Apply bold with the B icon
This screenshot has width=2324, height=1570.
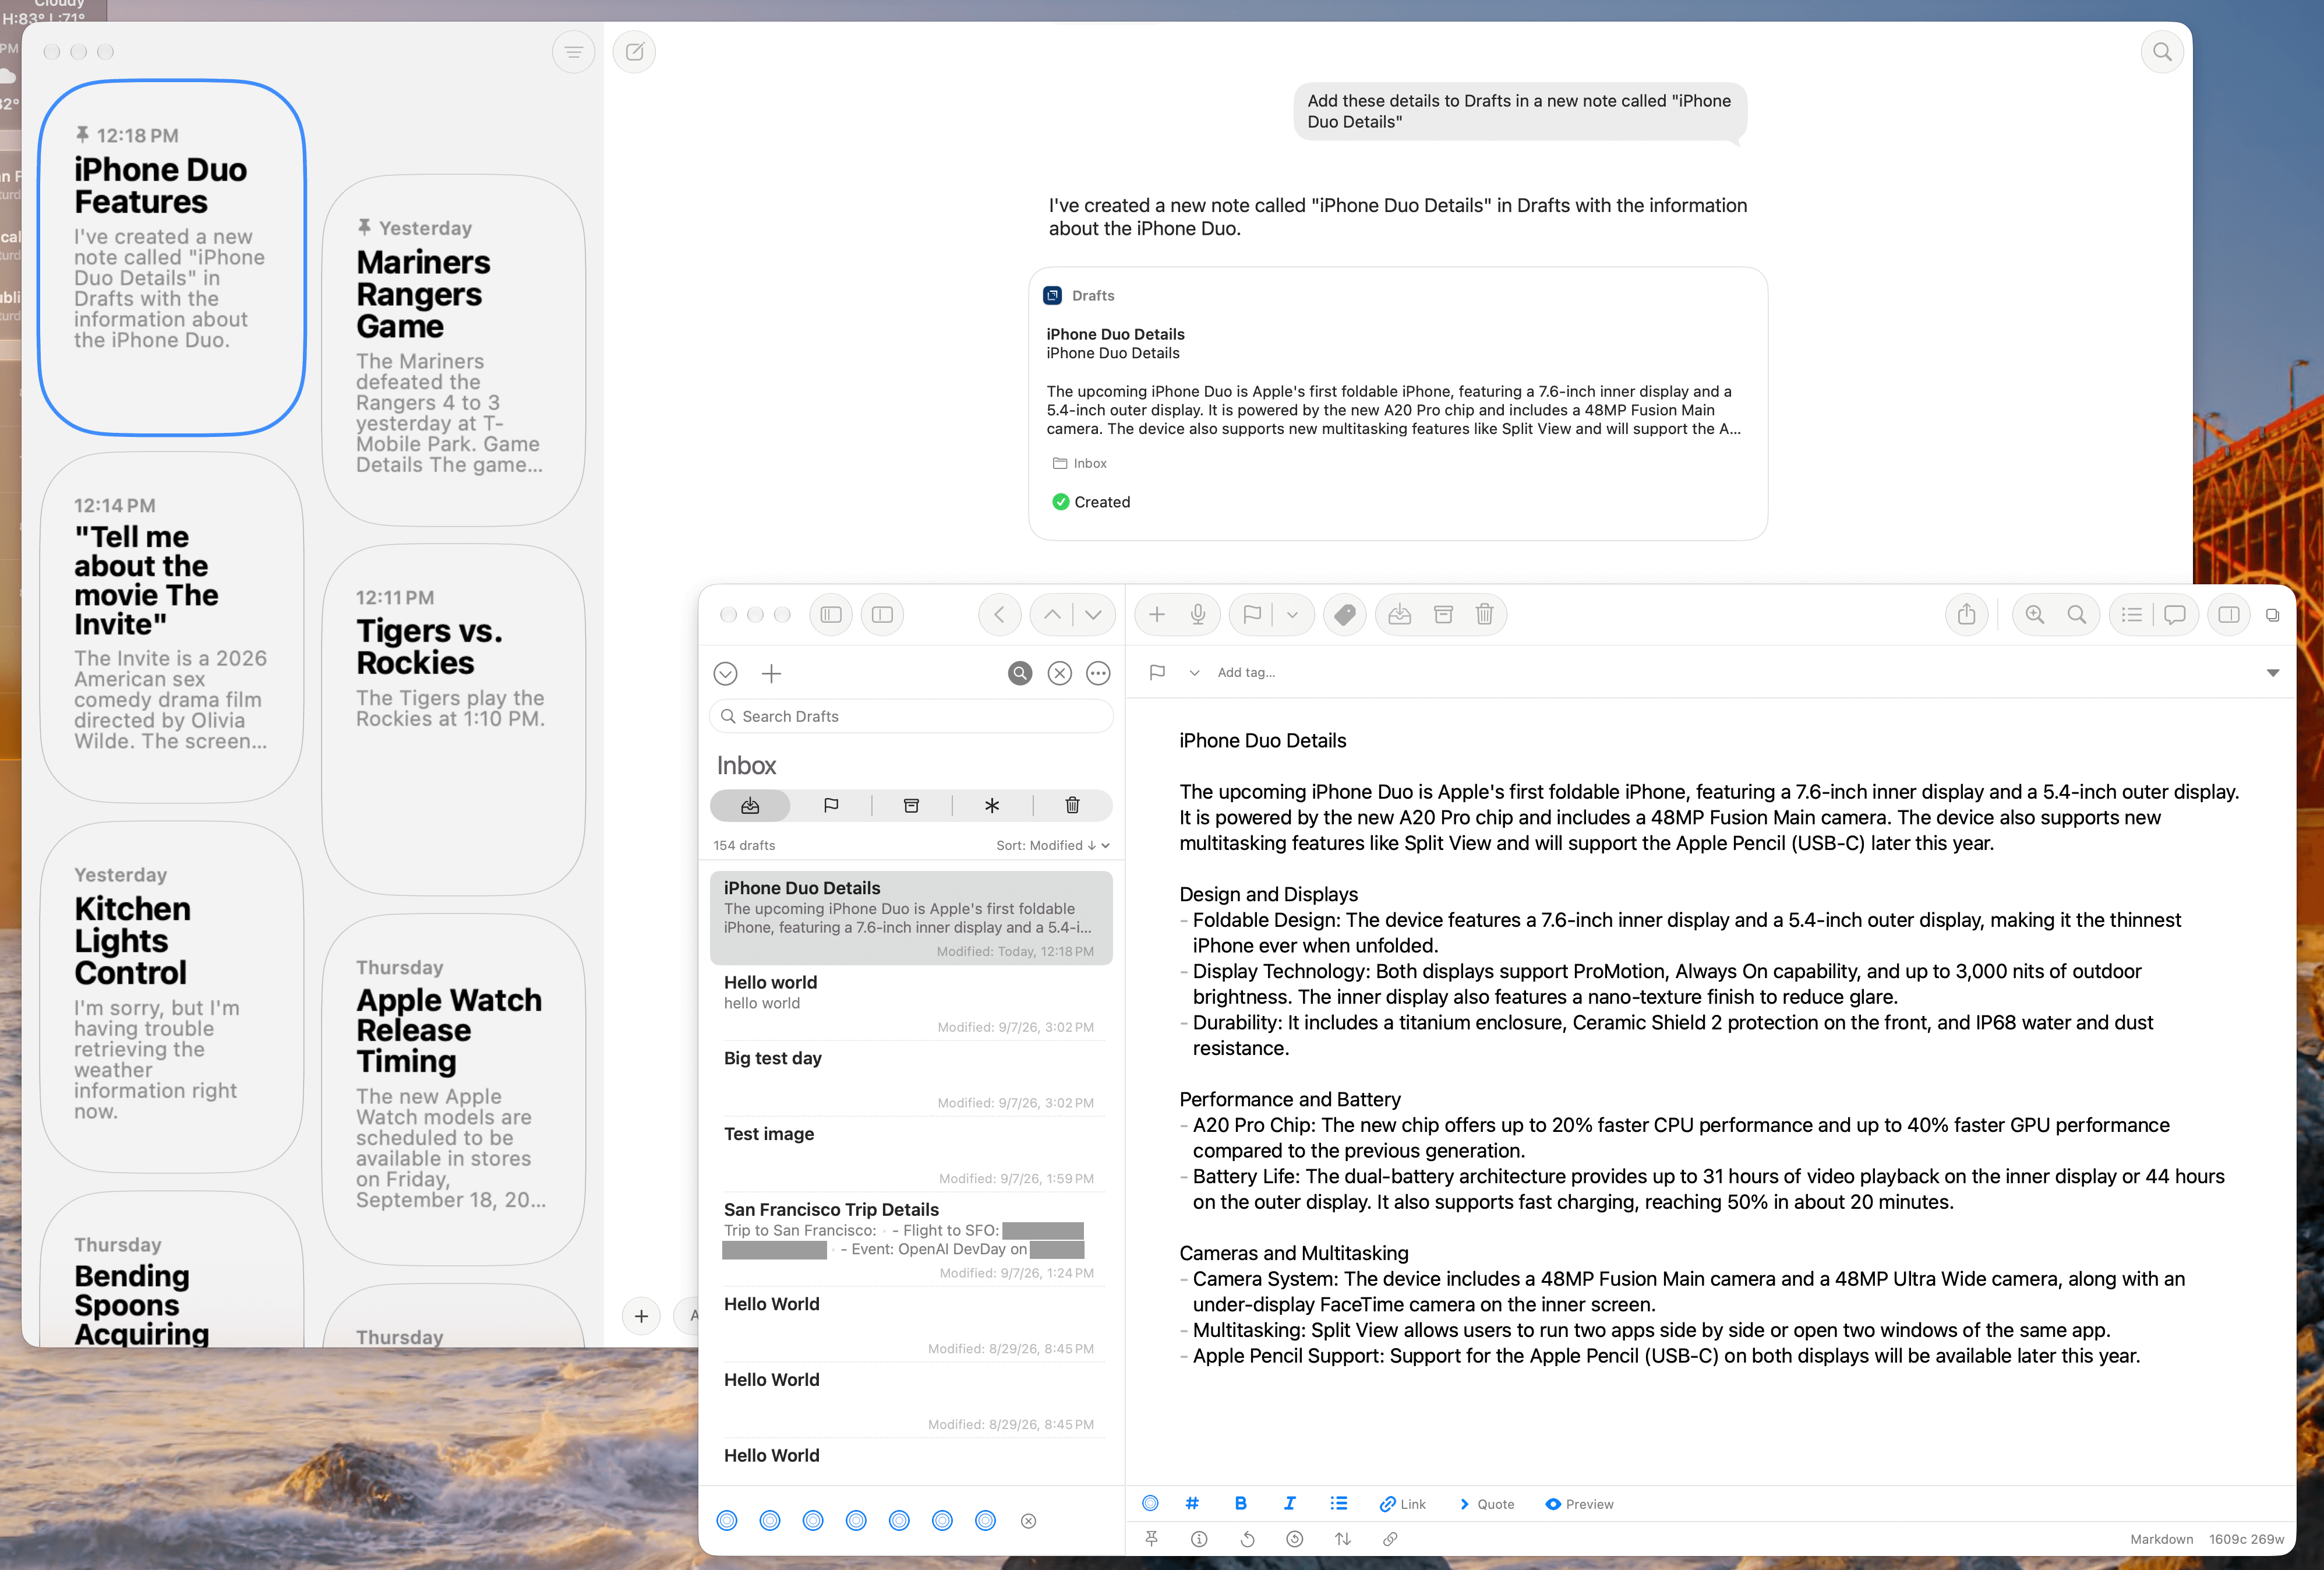1241,1504
